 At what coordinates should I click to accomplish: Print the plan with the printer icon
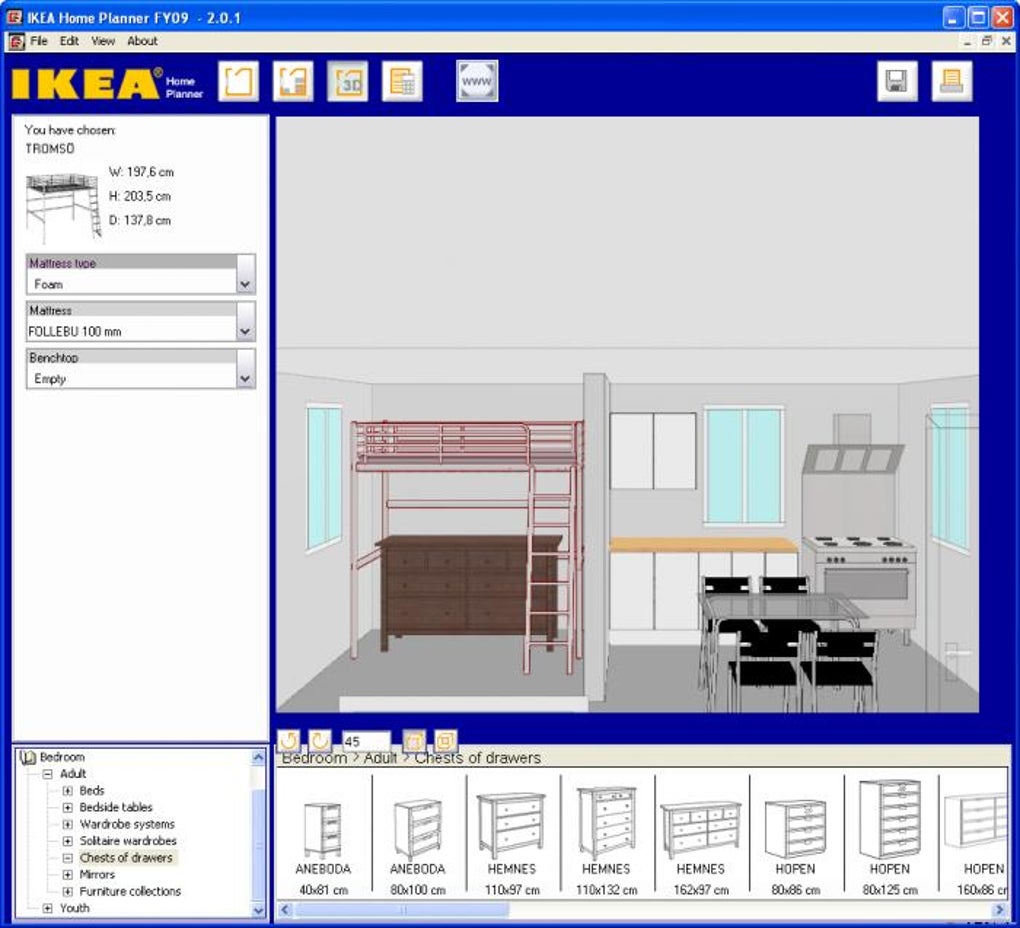pos(952,82)
